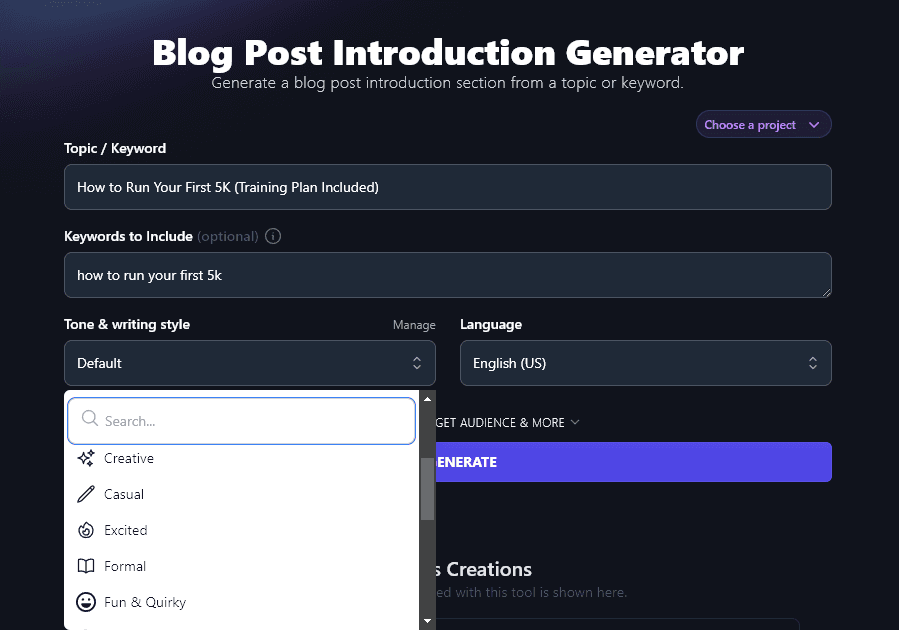Click the info icon next to Keywords to Include
Screen dimensions: 899x630
[x=273, y=237]
